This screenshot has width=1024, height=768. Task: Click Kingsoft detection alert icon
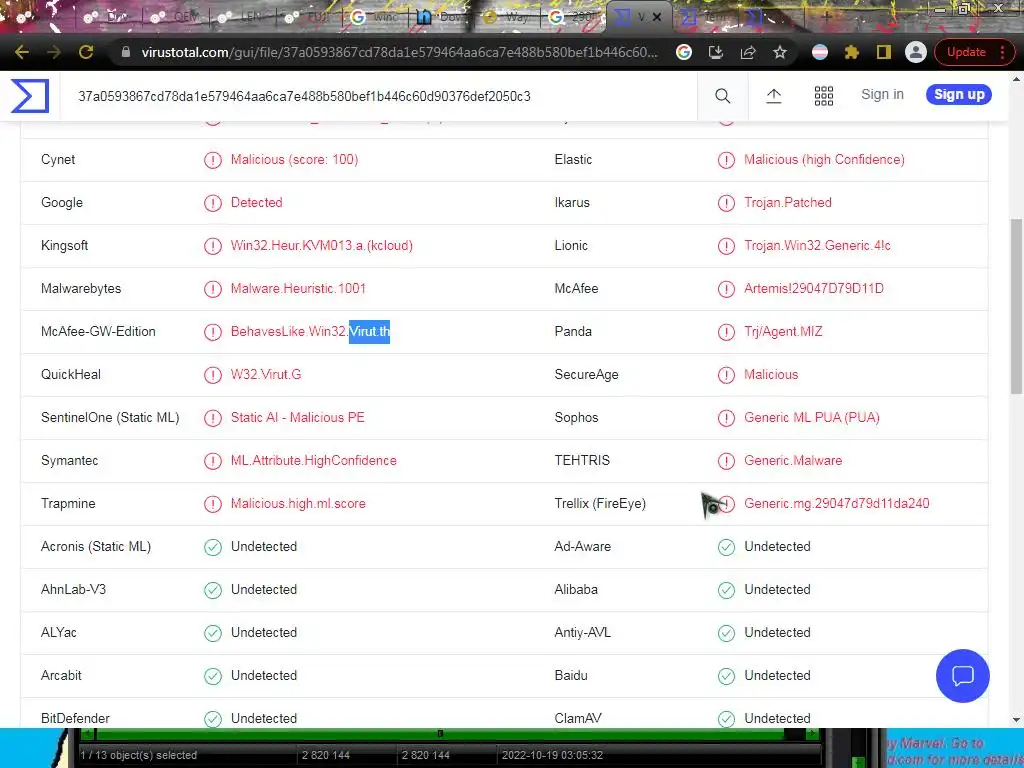coord(212,246)
